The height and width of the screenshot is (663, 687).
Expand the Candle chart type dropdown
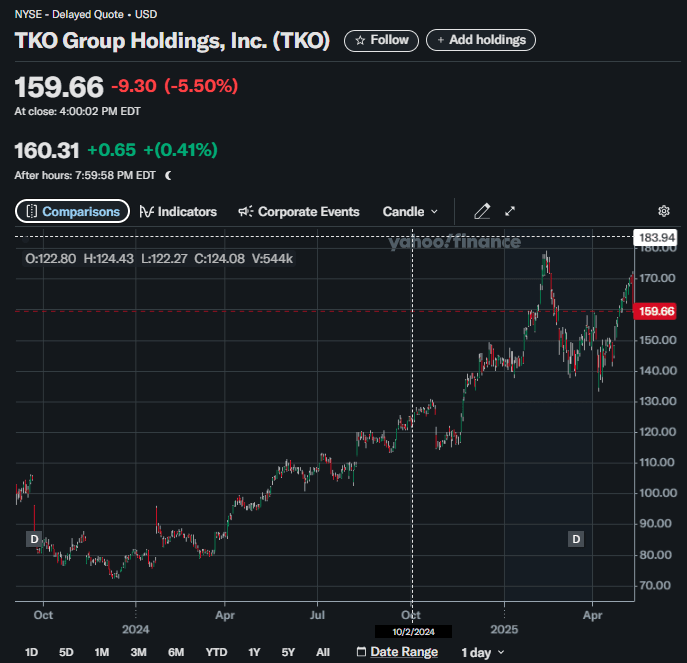[410, 211]
